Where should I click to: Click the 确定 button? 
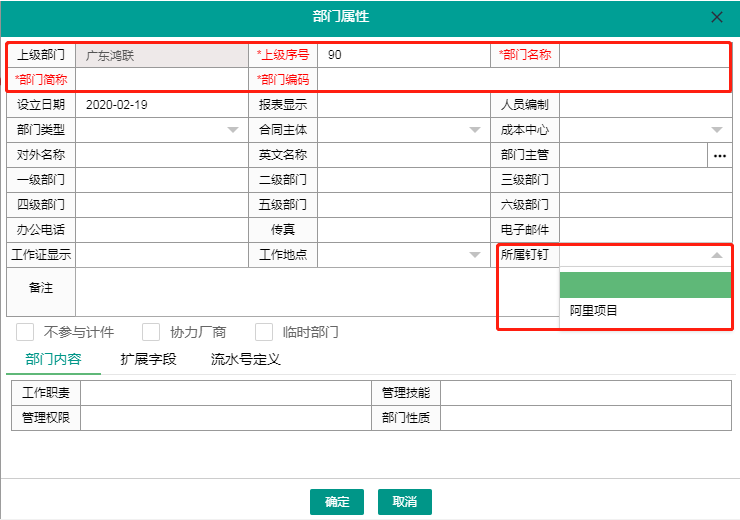(337, 501)
